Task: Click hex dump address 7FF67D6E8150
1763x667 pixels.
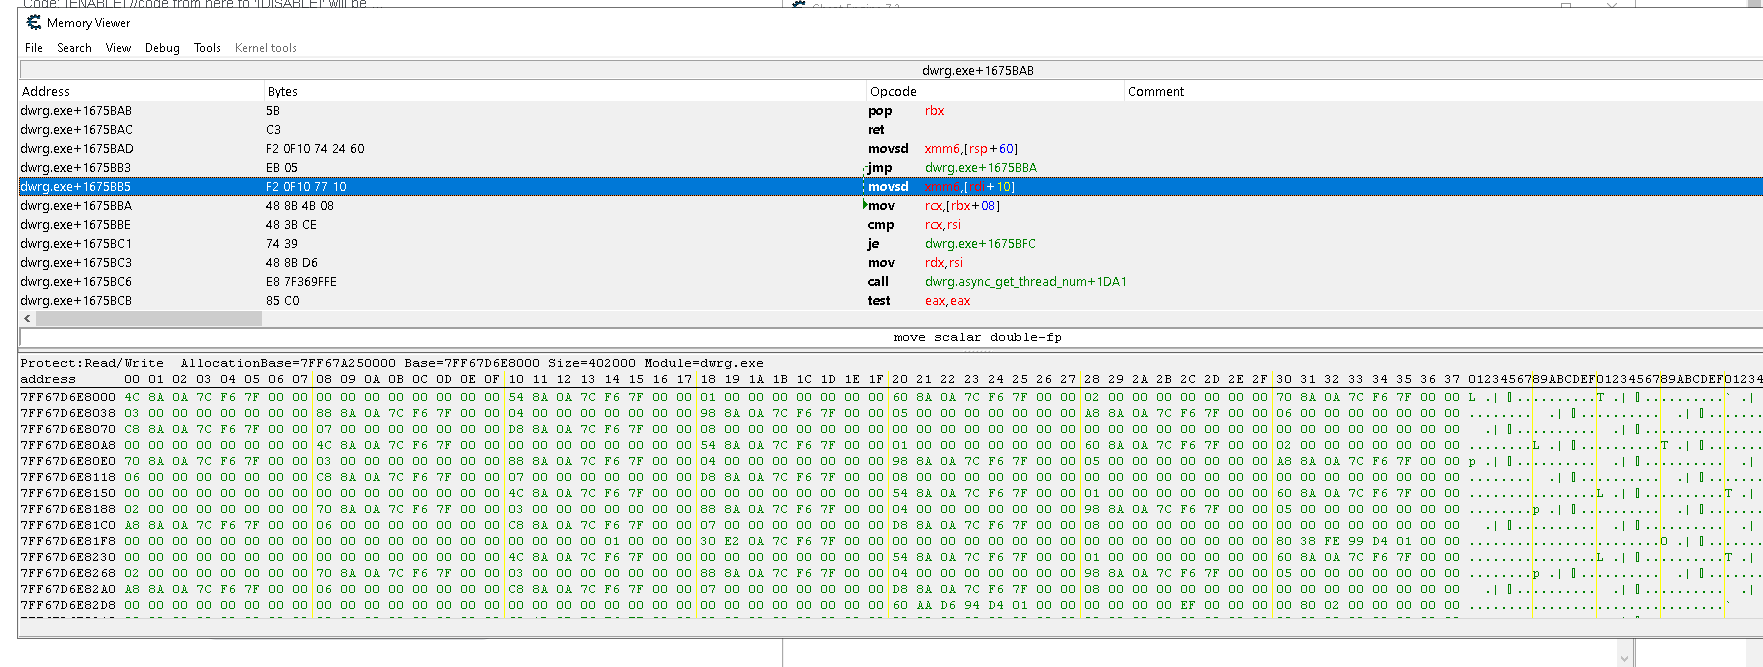Action: (x=68, y=493)
